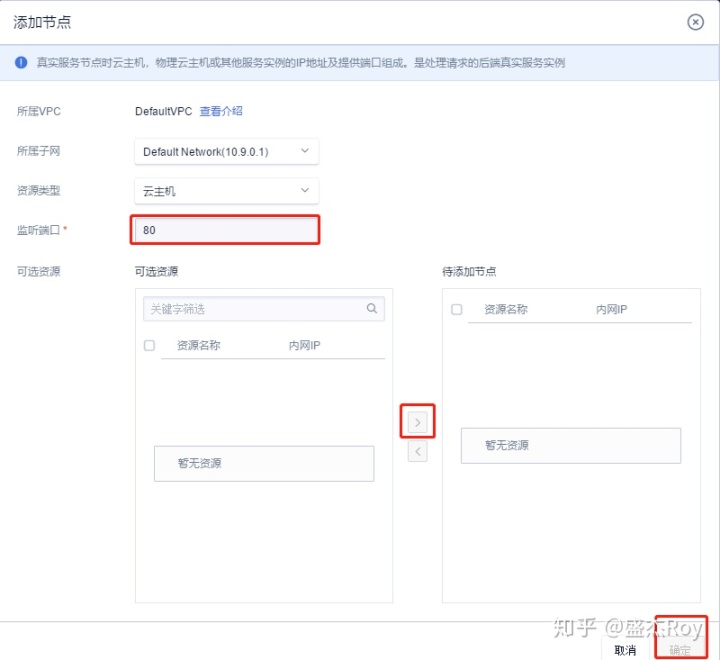The image size is (720, 660).
Task: Check select-all box in 可选资源 list
Action: click(149, 345)
